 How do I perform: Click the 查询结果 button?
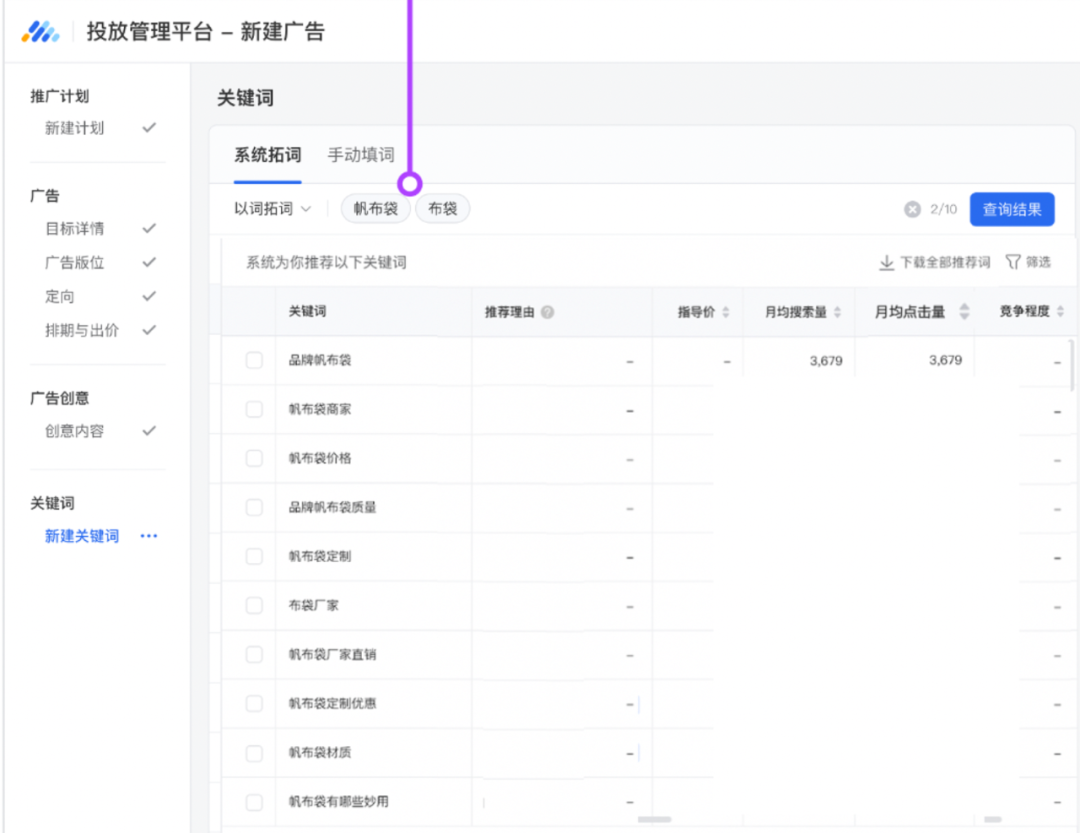click(x=1012, y=209)
